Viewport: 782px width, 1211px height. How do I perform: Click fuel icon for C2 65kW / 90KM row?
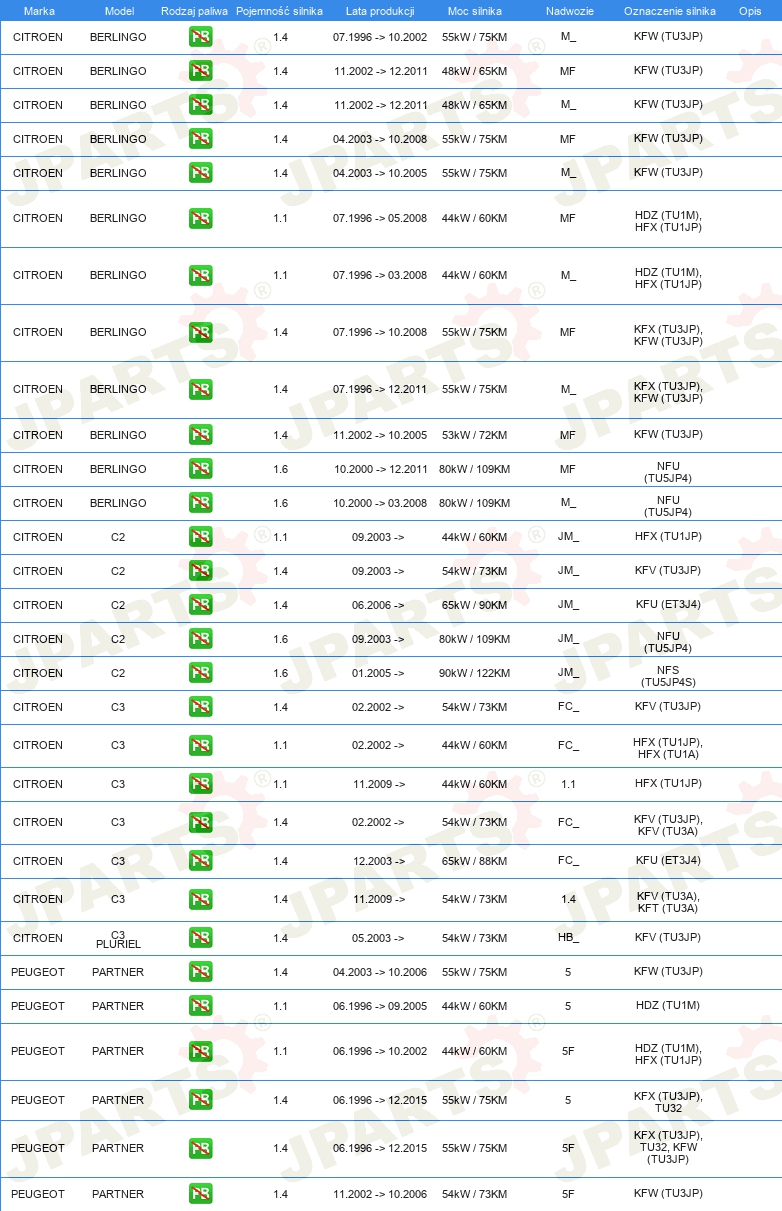[200, 605]
